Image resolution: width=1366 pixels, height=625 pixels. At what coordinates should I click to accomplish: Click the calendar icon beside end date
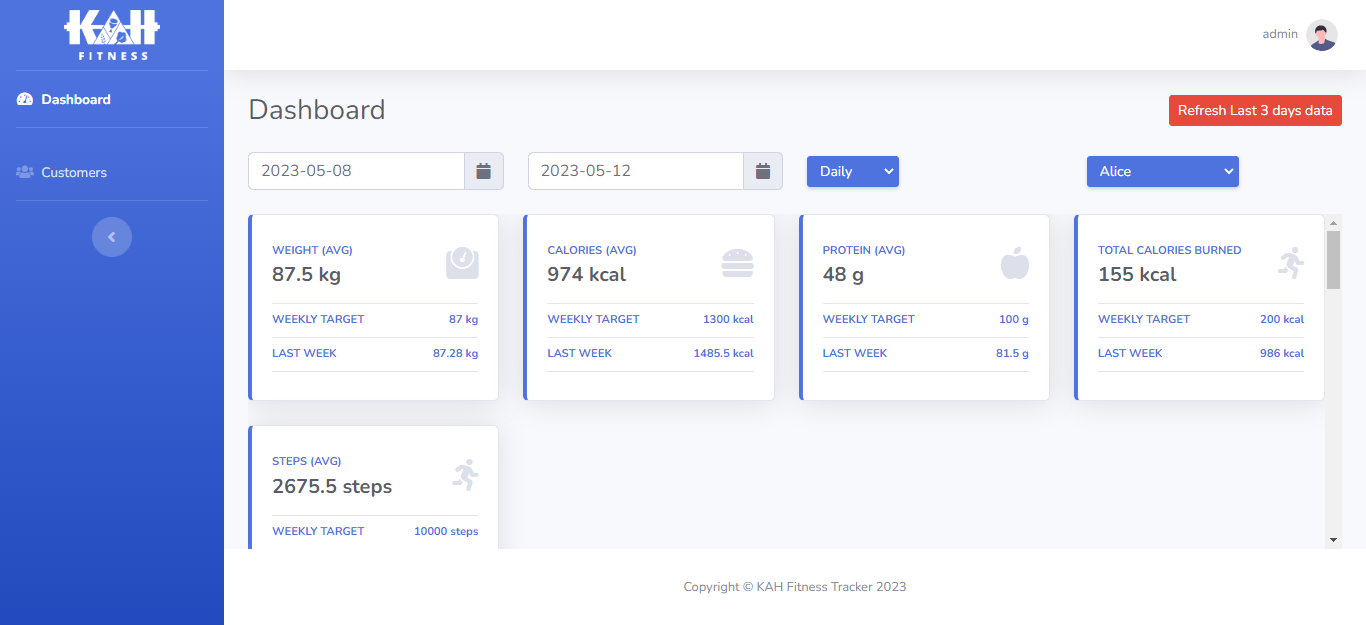pos(763,171)
